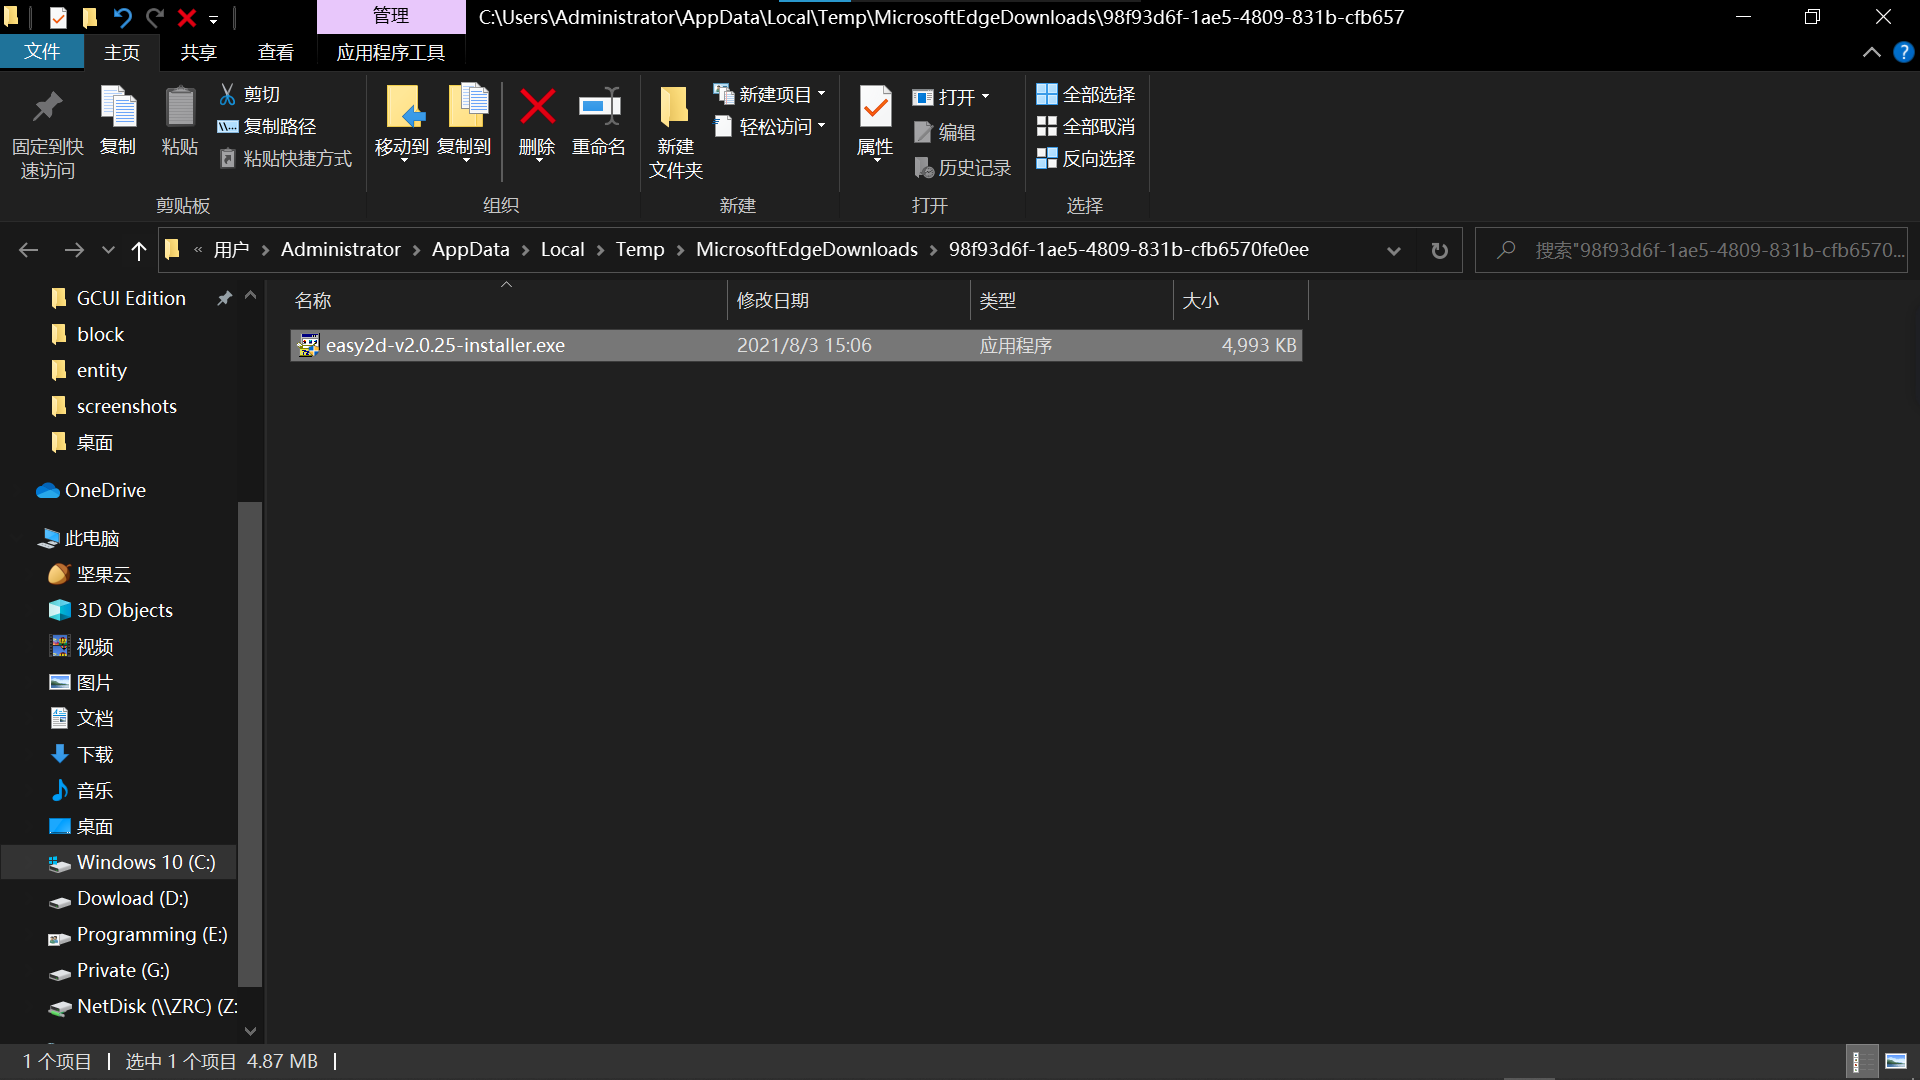Click Select none (全部取消)
The image size is (1920, 1080).
[1086, 126]
